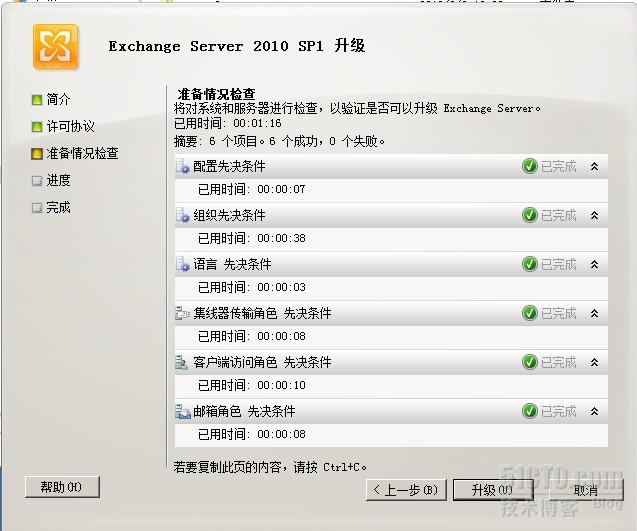The height and width of the screenshot is (531, 637).
Task: Collapse the 集线器传输角色 先决条件 section
Action: [594, 313]
